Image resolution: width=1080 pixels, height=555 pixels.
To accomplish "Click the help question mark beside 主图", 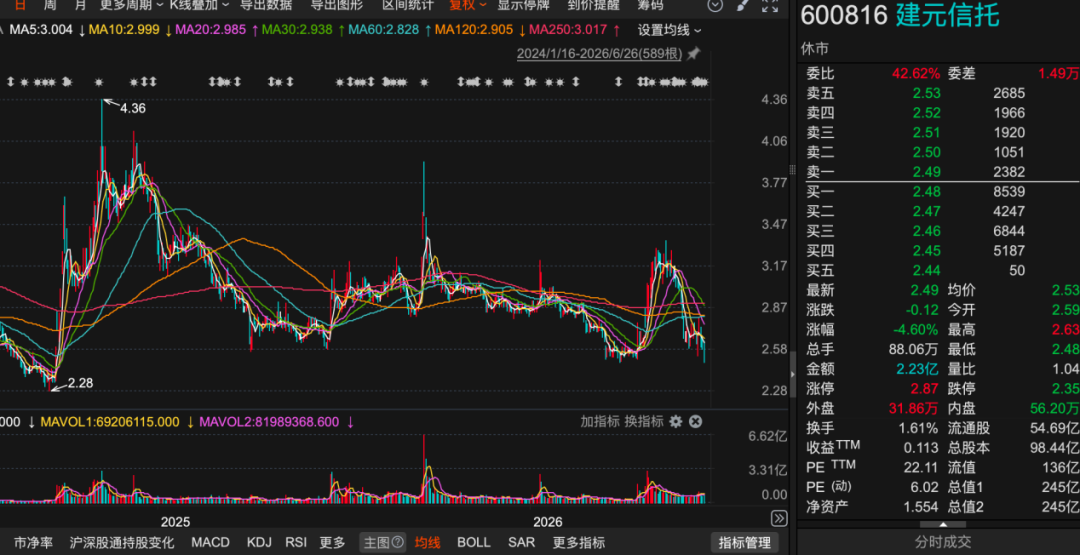I will click(x=397, y=543).
